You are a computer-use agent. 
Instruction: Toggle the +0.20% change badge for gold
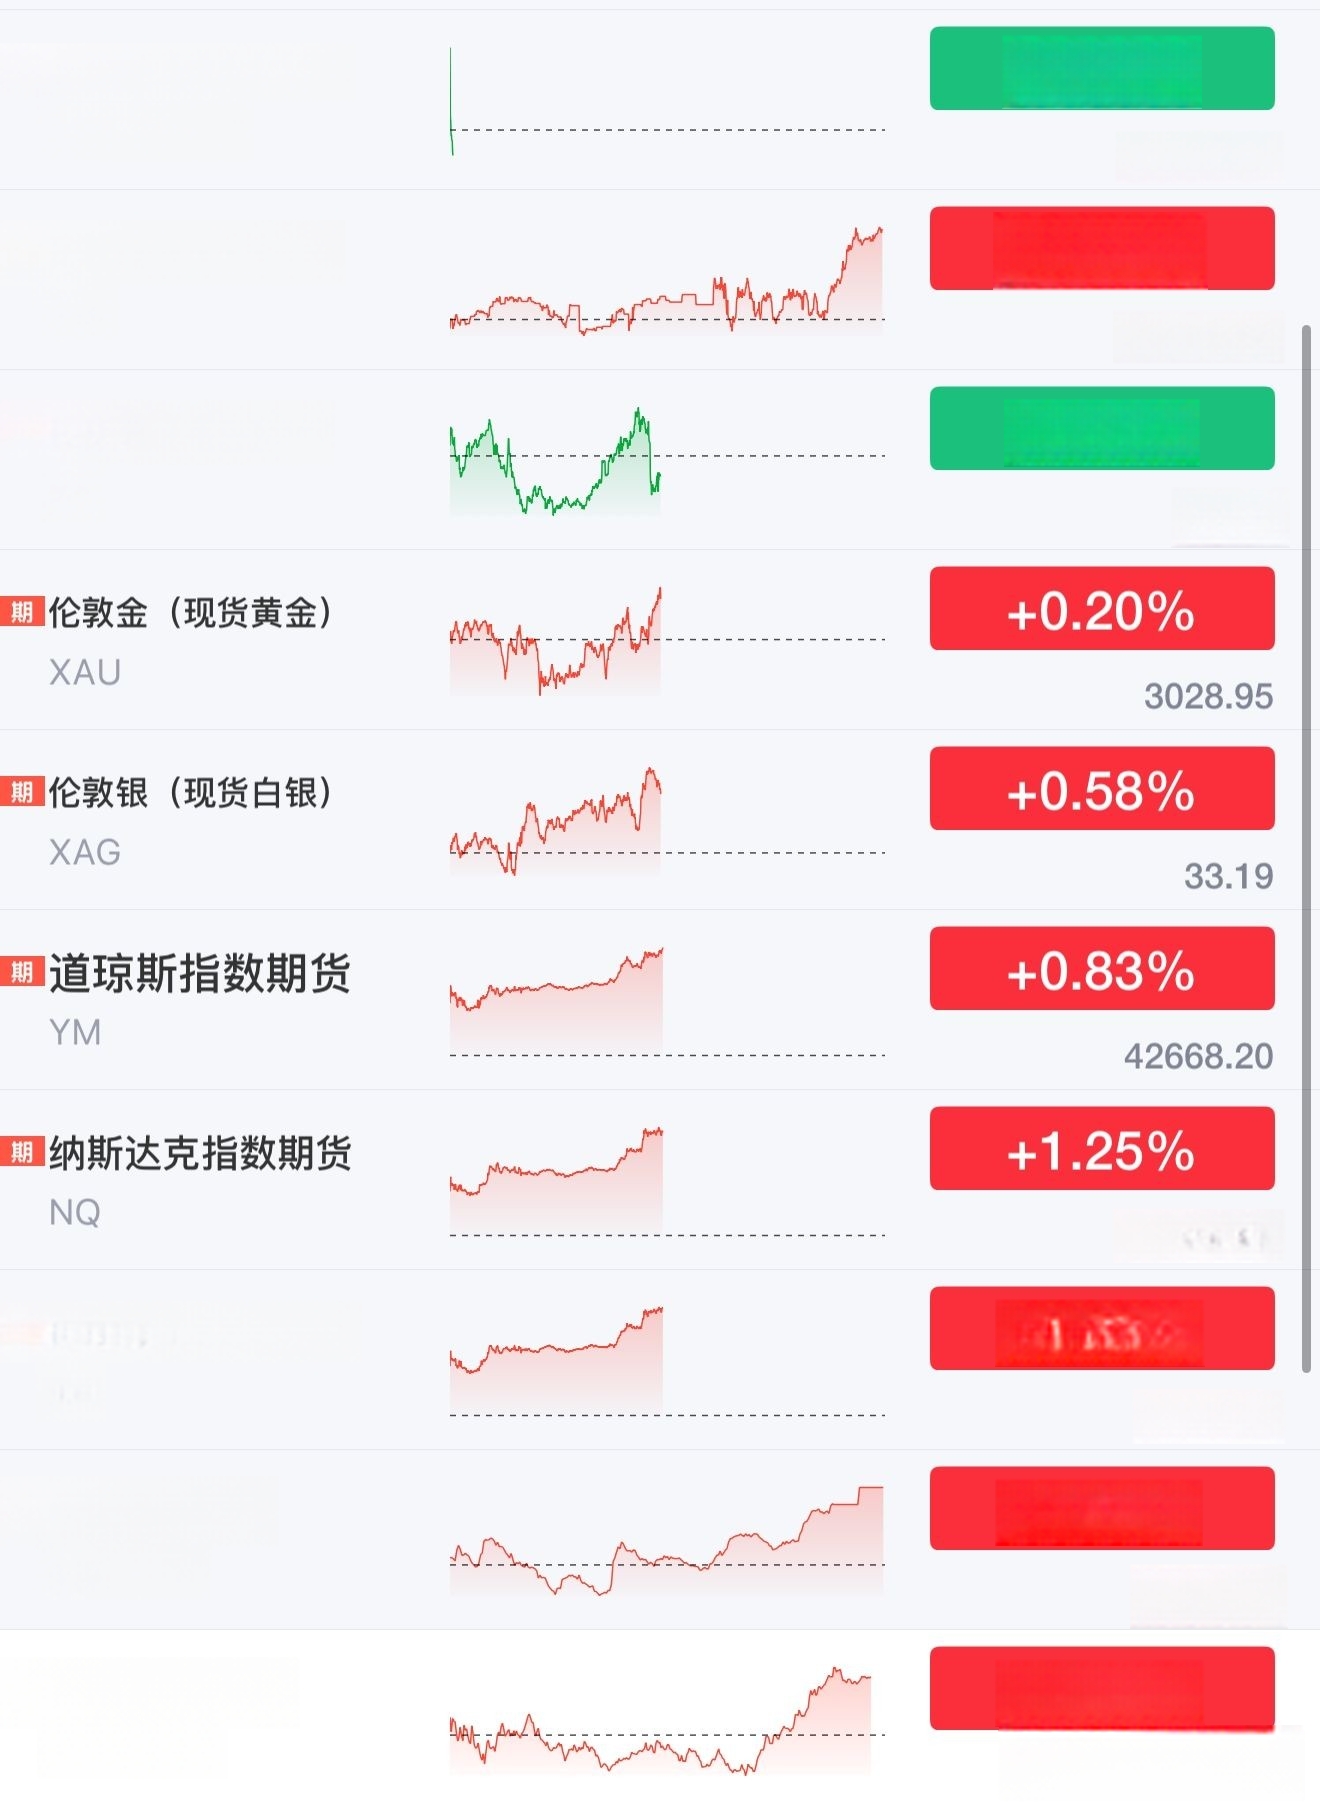click(x=1102, y=608)
